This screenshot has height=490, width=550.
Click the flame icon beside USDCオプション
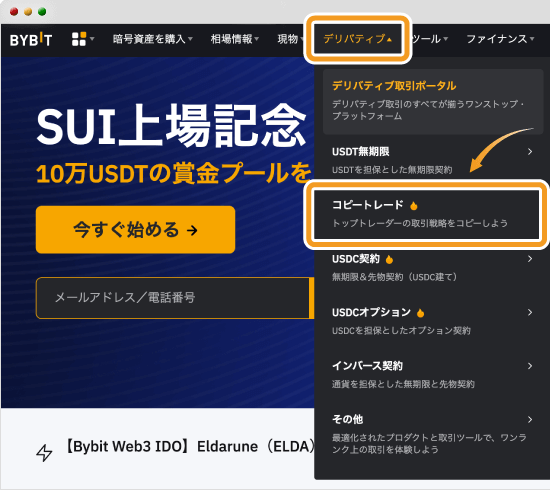coord(420,313)
